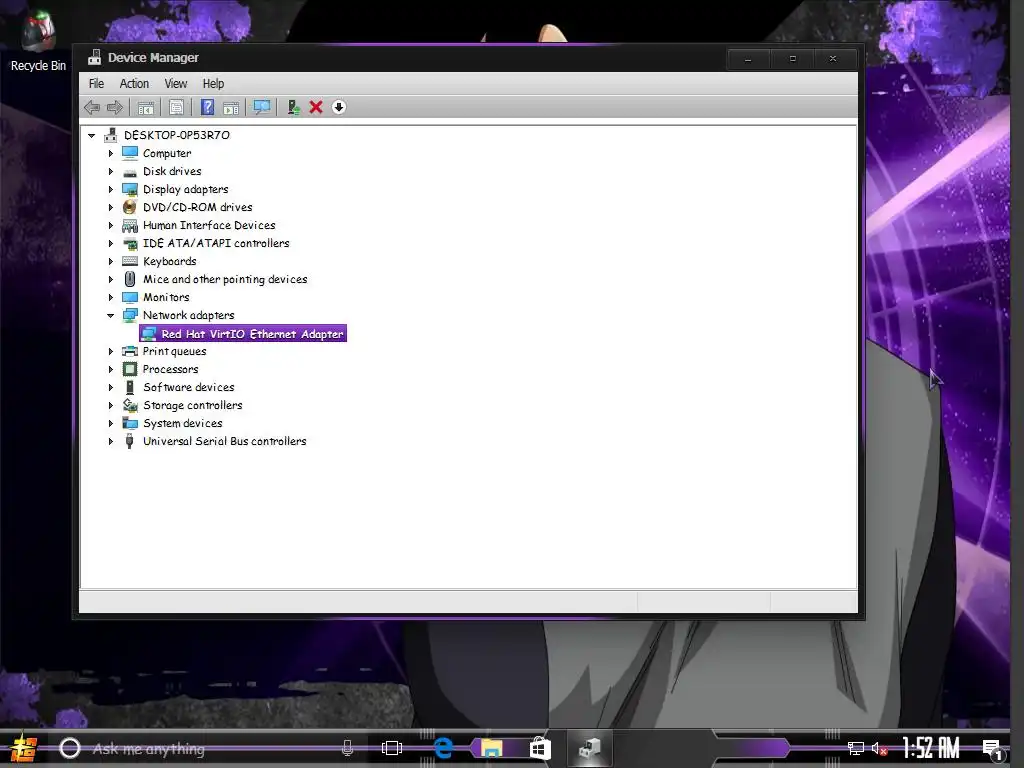
Task: Expand the DVD/CD-ROM drives category
Action: click(110, 207)
